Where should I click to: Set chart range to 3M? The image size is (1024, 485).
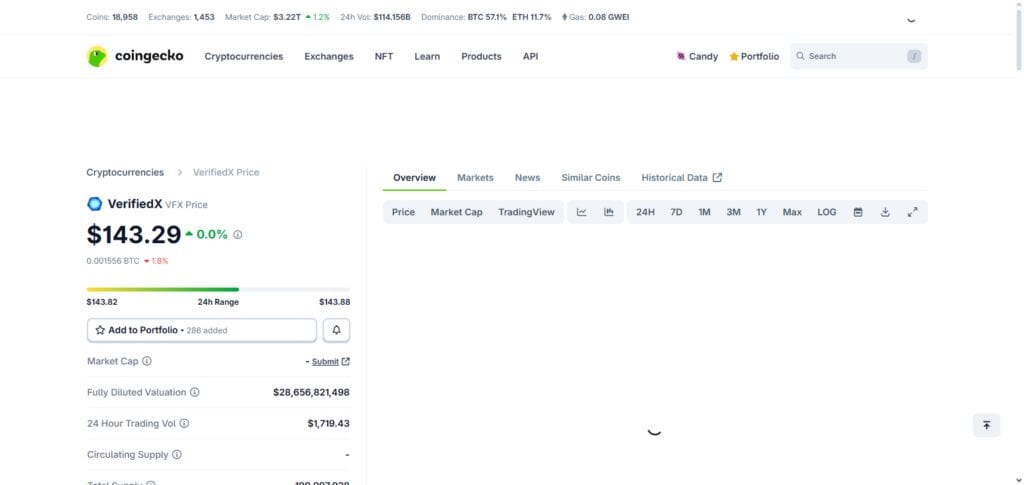pyautogui.click(x=733, y=212)
